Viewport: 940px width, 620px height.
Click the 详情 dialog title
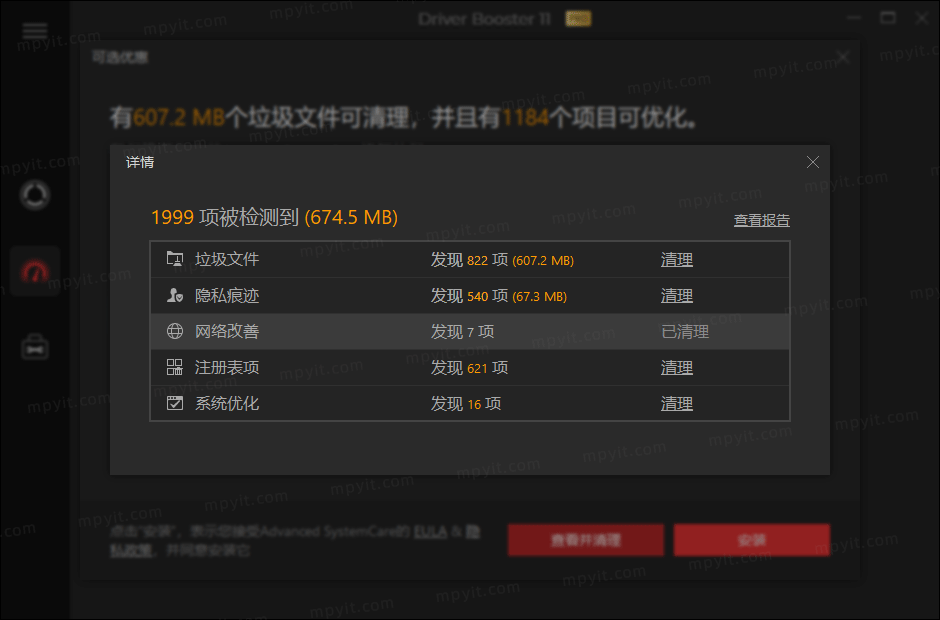[140, 162]
